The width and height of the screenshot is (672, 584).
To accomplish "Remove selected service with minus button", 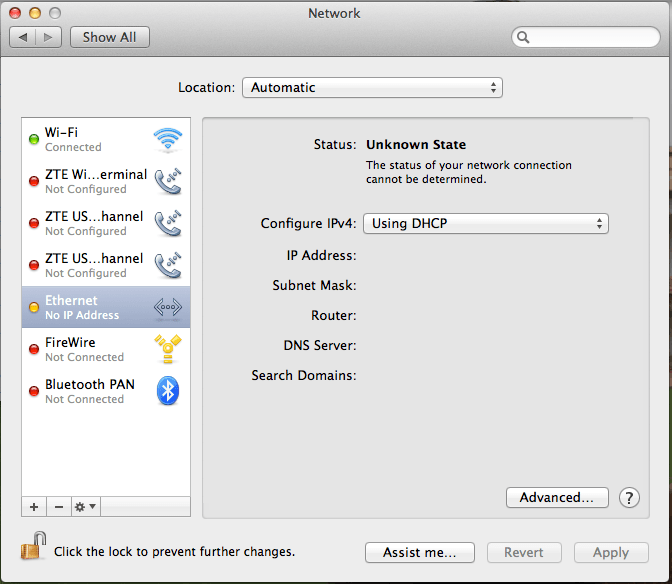I will [x=59, y=507].
